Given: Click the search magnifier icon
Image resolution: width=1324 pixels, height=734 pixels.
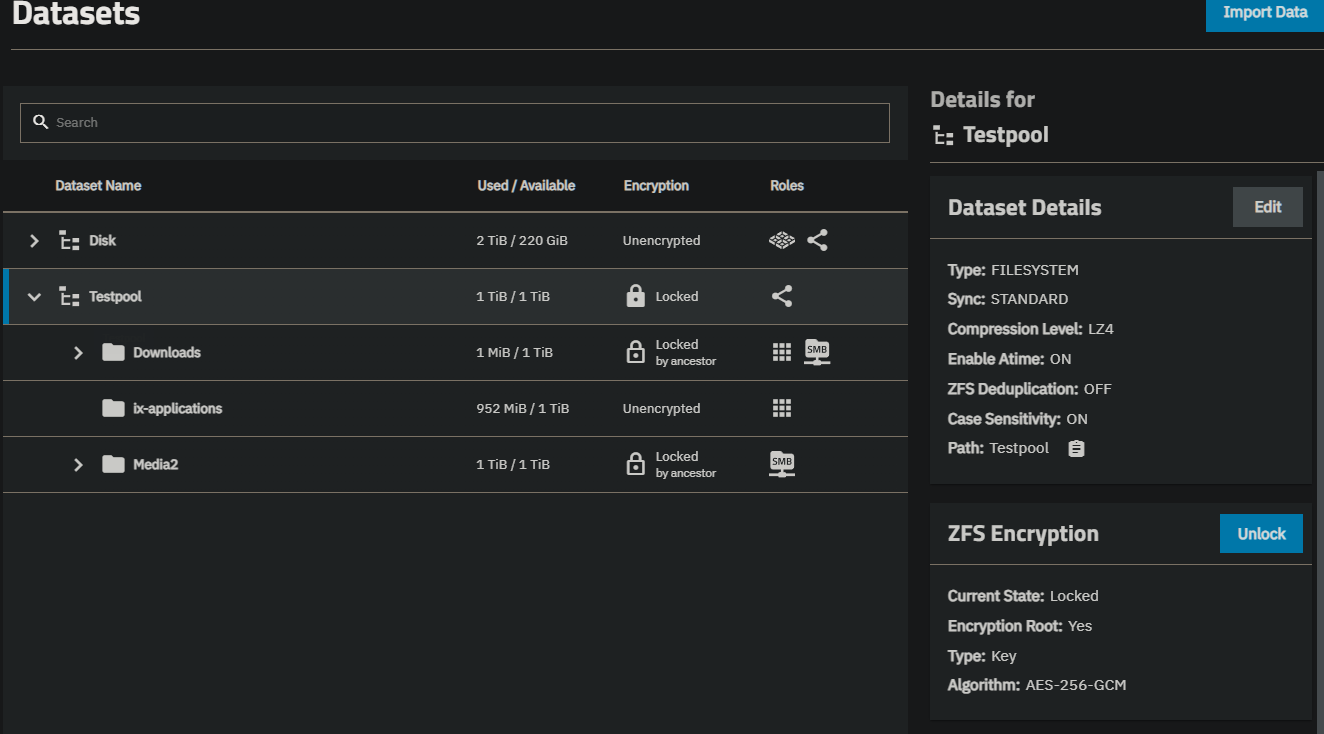Looking at the screenshot, I should (x=41, y=122).
